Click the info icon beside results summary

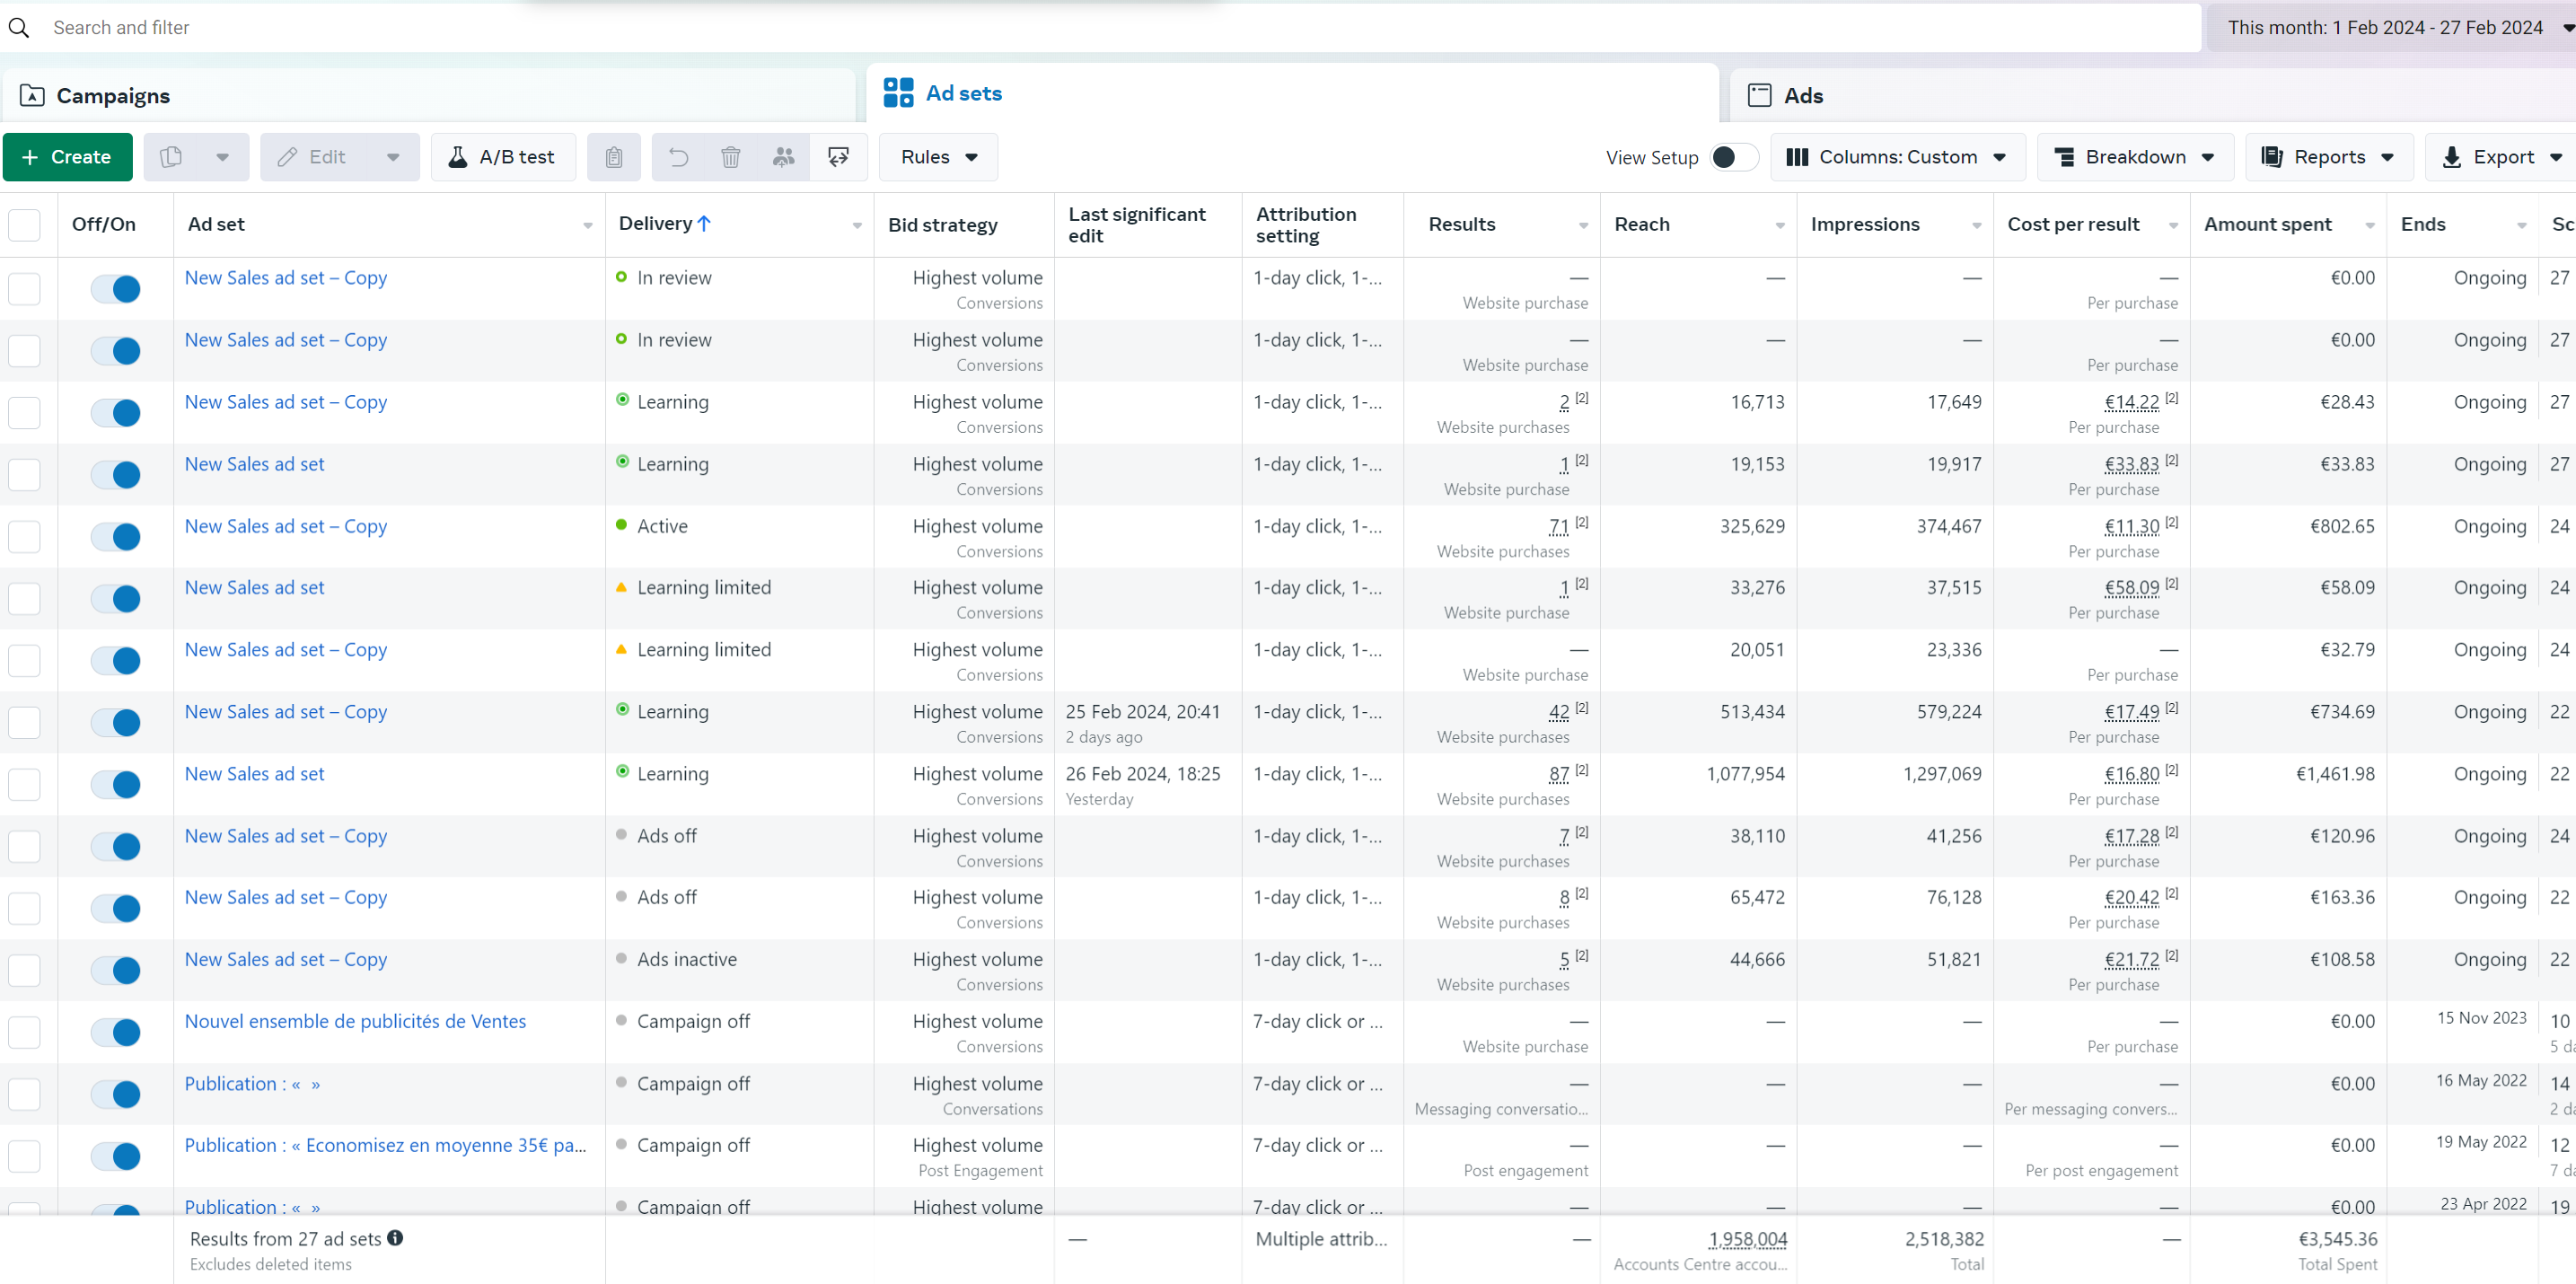(x=396, y=1238)
